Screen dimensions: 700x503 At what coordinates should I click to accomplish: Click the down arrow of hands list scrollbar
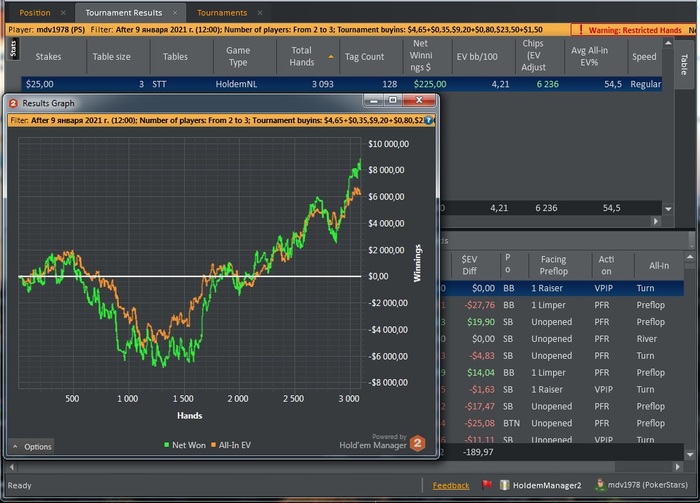(x=689, y=454)
